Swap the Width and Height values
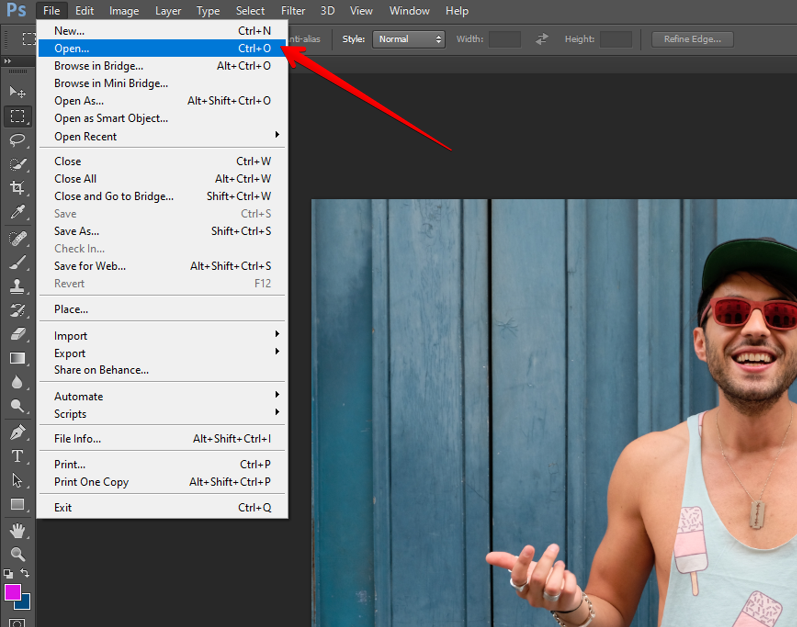 (542, 39)
